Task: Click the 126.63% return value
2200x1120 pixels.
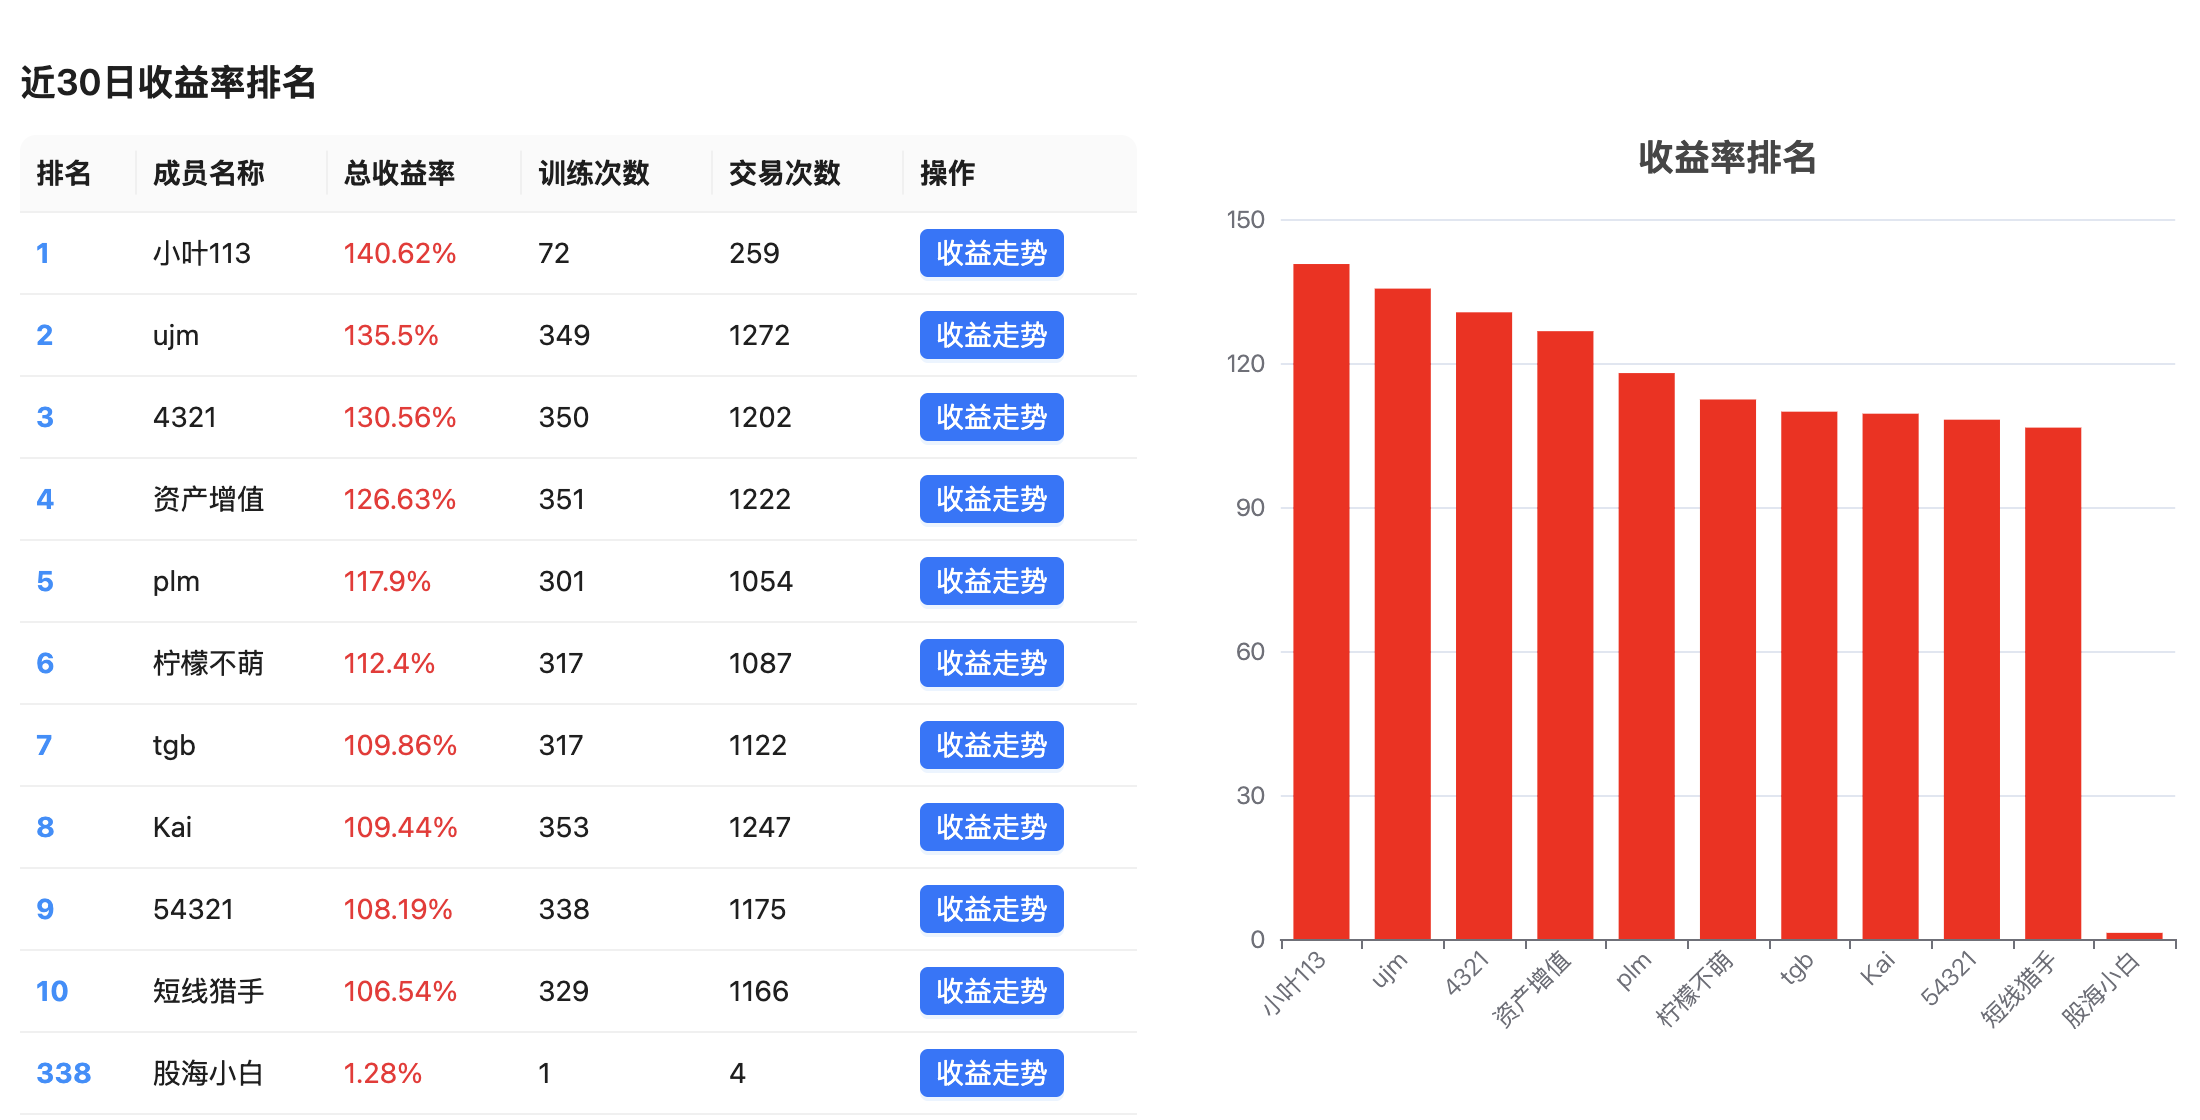Action: (x=400, y=499)
